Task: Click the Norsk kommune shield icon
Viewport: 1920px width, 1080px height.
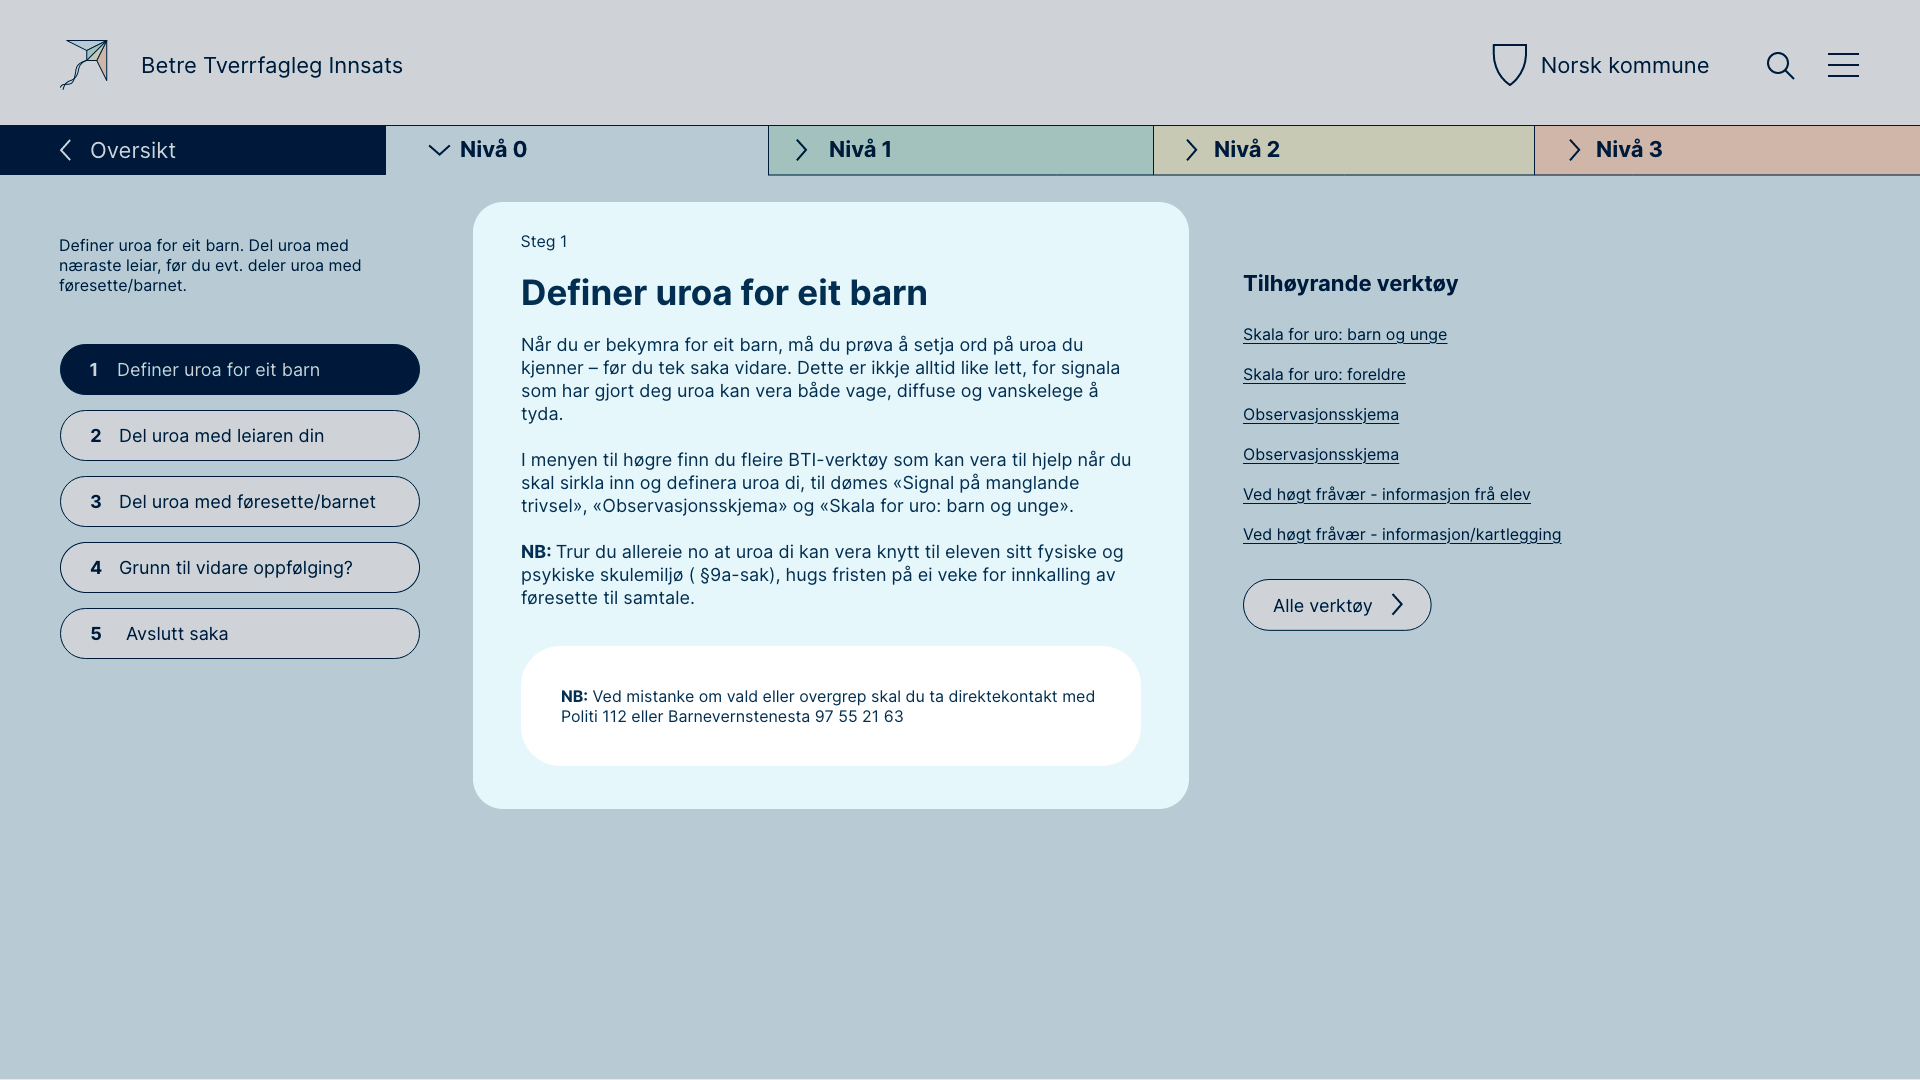Action: pyautogui.click(x=1509, y=65)
